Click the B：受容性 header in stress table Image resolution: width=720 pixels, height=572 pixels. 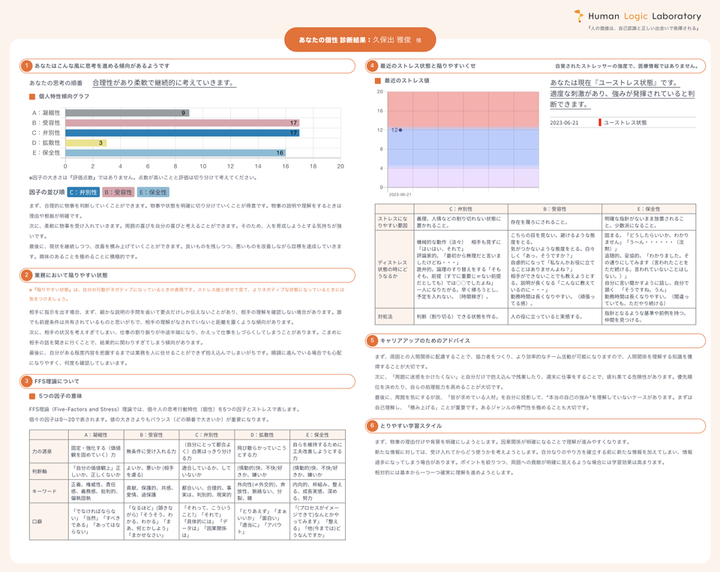[555, 209]
